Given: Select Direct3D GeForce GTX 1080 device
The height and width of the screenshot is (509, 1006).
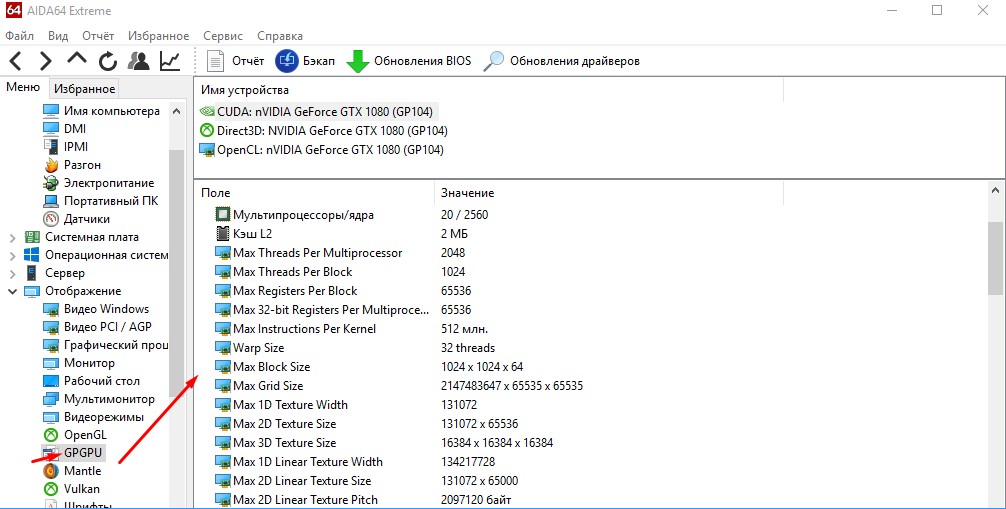Looking at the screenshot, I should 323,131.
